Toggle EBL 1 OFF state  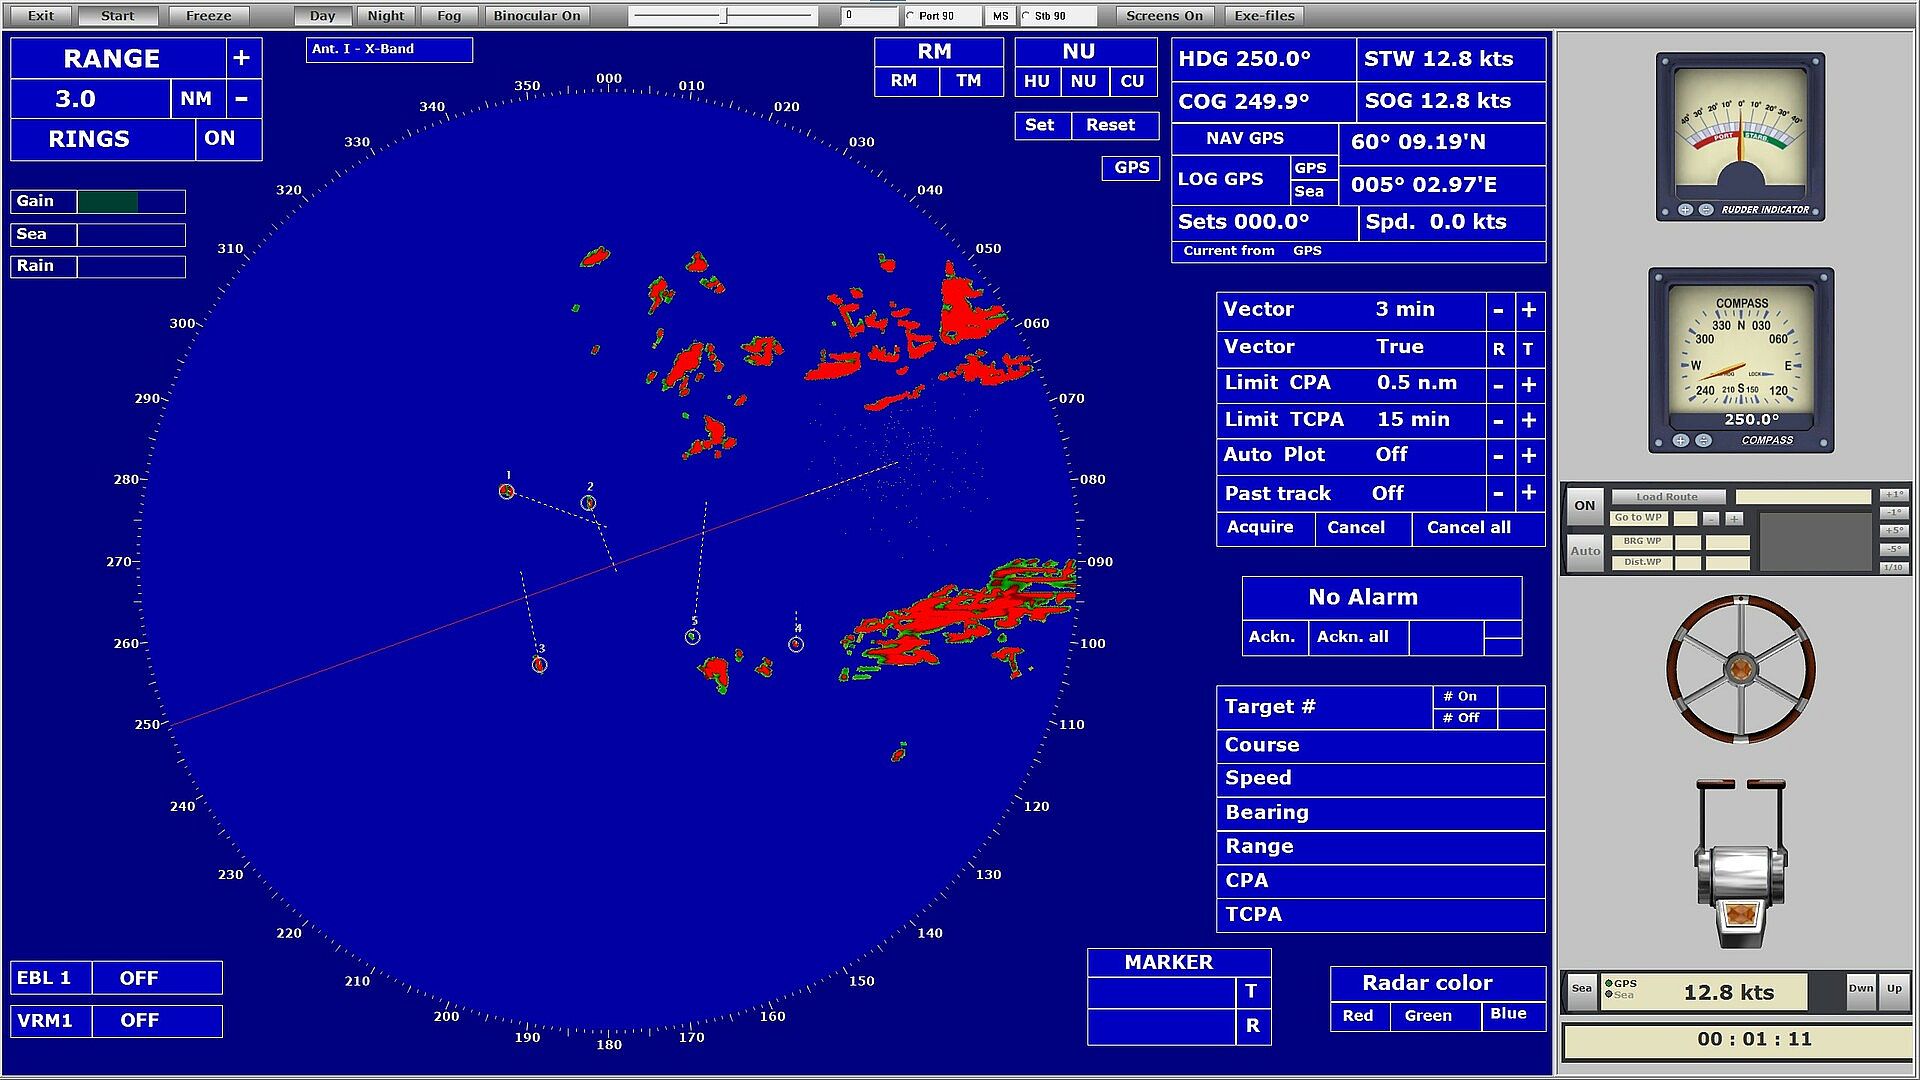click(x=139, y=978)
